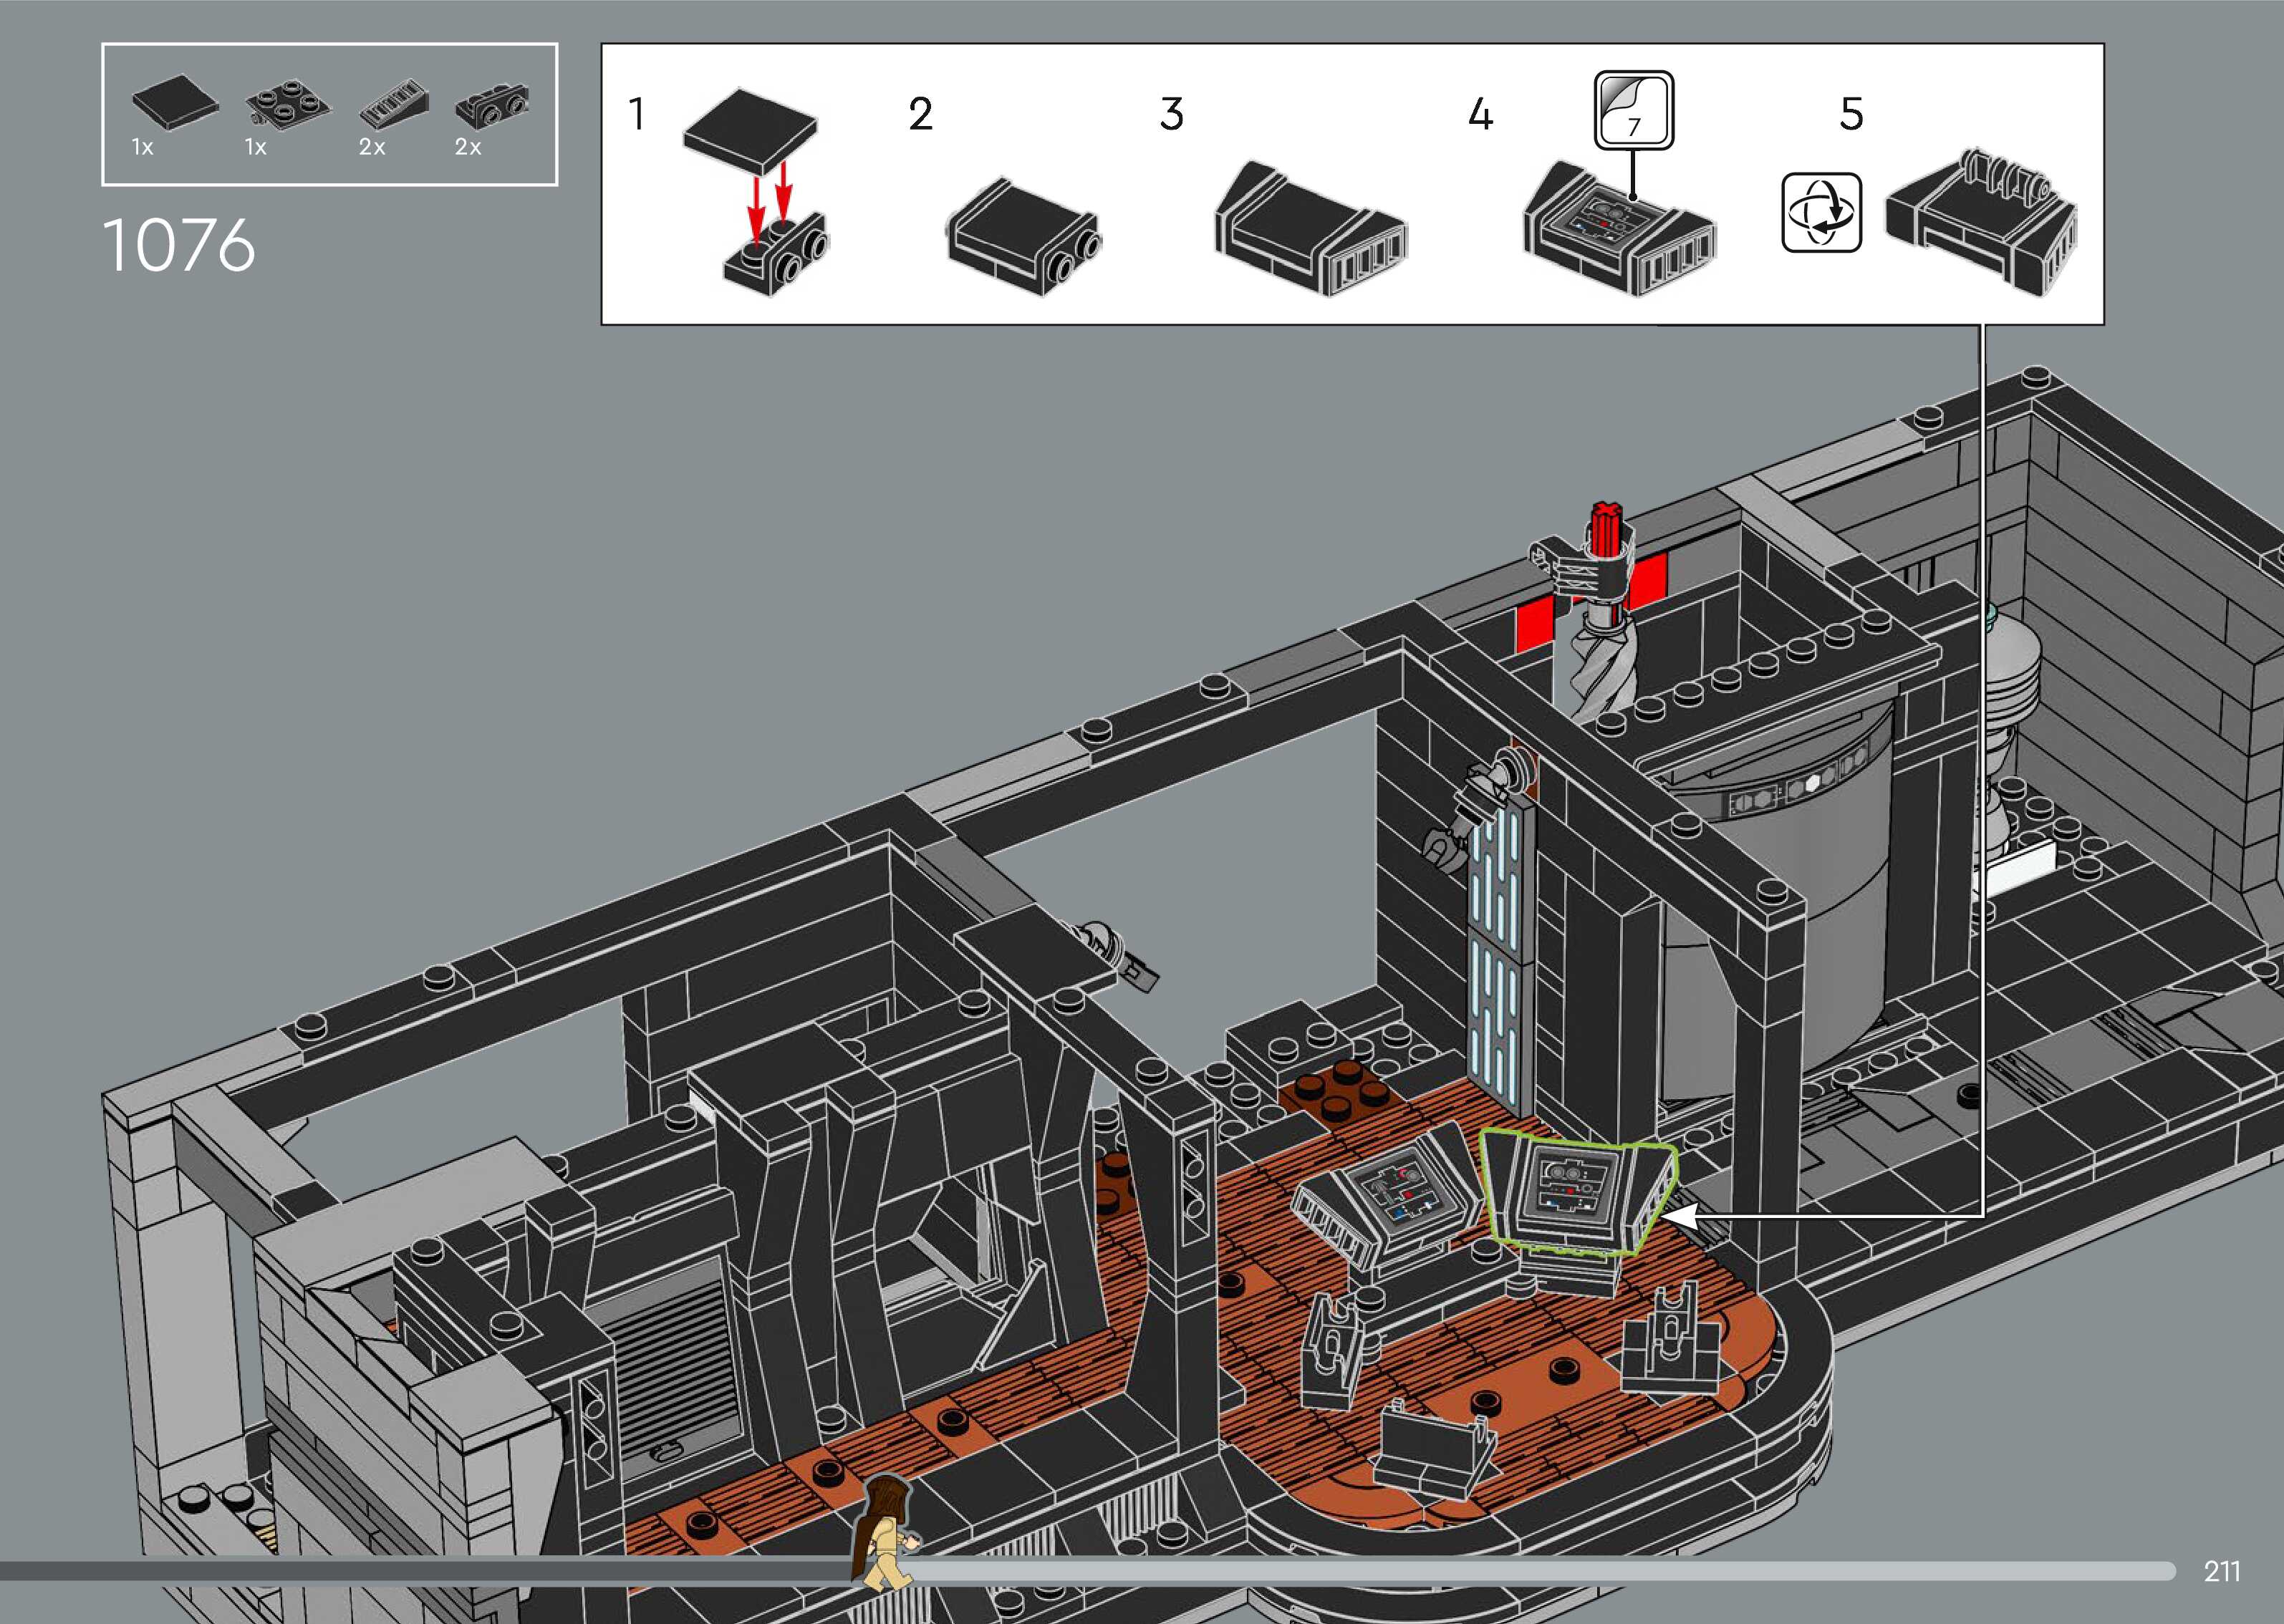Click the step number 1076

(x=179, y=245)
